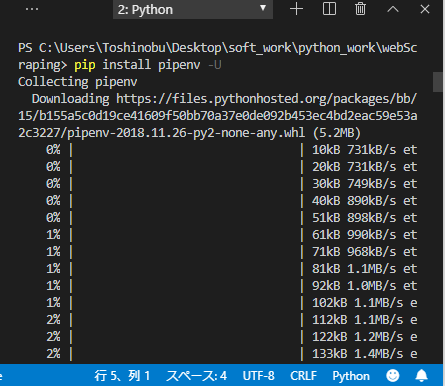Change line endings via 'CRLF' status item
Image resolution: width=445 pixels, height=386 pixels.
pyautogui.click(x=303, y=376)
